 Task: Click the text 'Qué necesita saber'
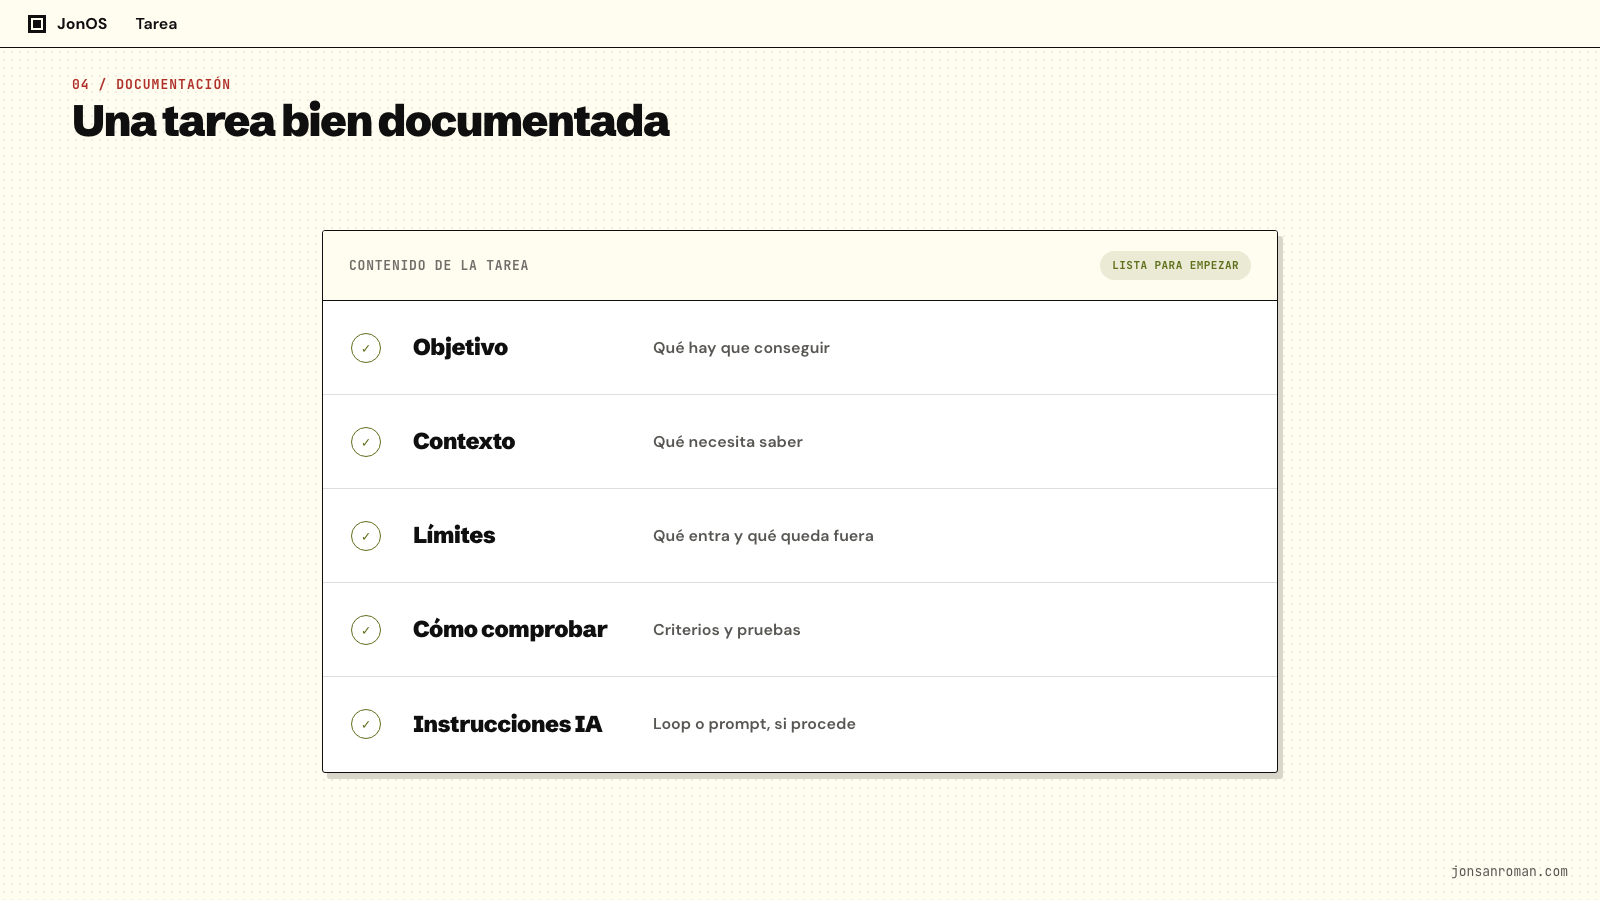pyautogui.click(x=728, y=442)
